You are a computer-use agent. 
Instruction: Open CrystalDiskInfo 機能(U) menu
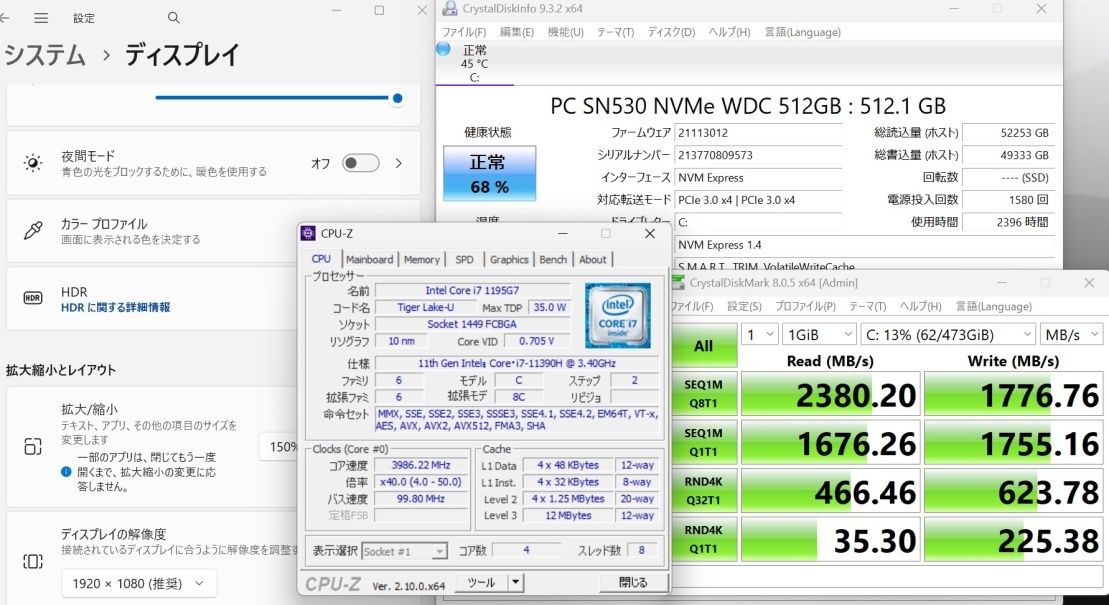(x=566, y=33)
